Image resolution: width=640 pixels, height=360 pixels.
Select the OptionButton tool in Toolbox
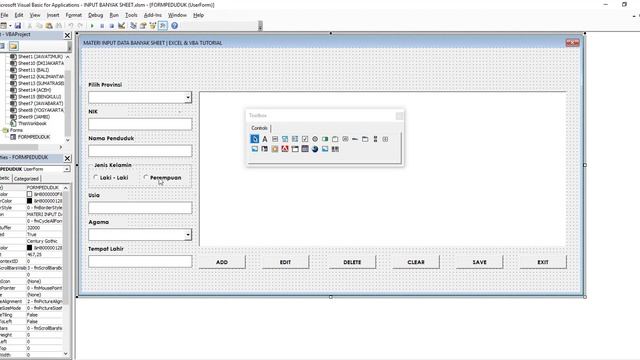315,139
